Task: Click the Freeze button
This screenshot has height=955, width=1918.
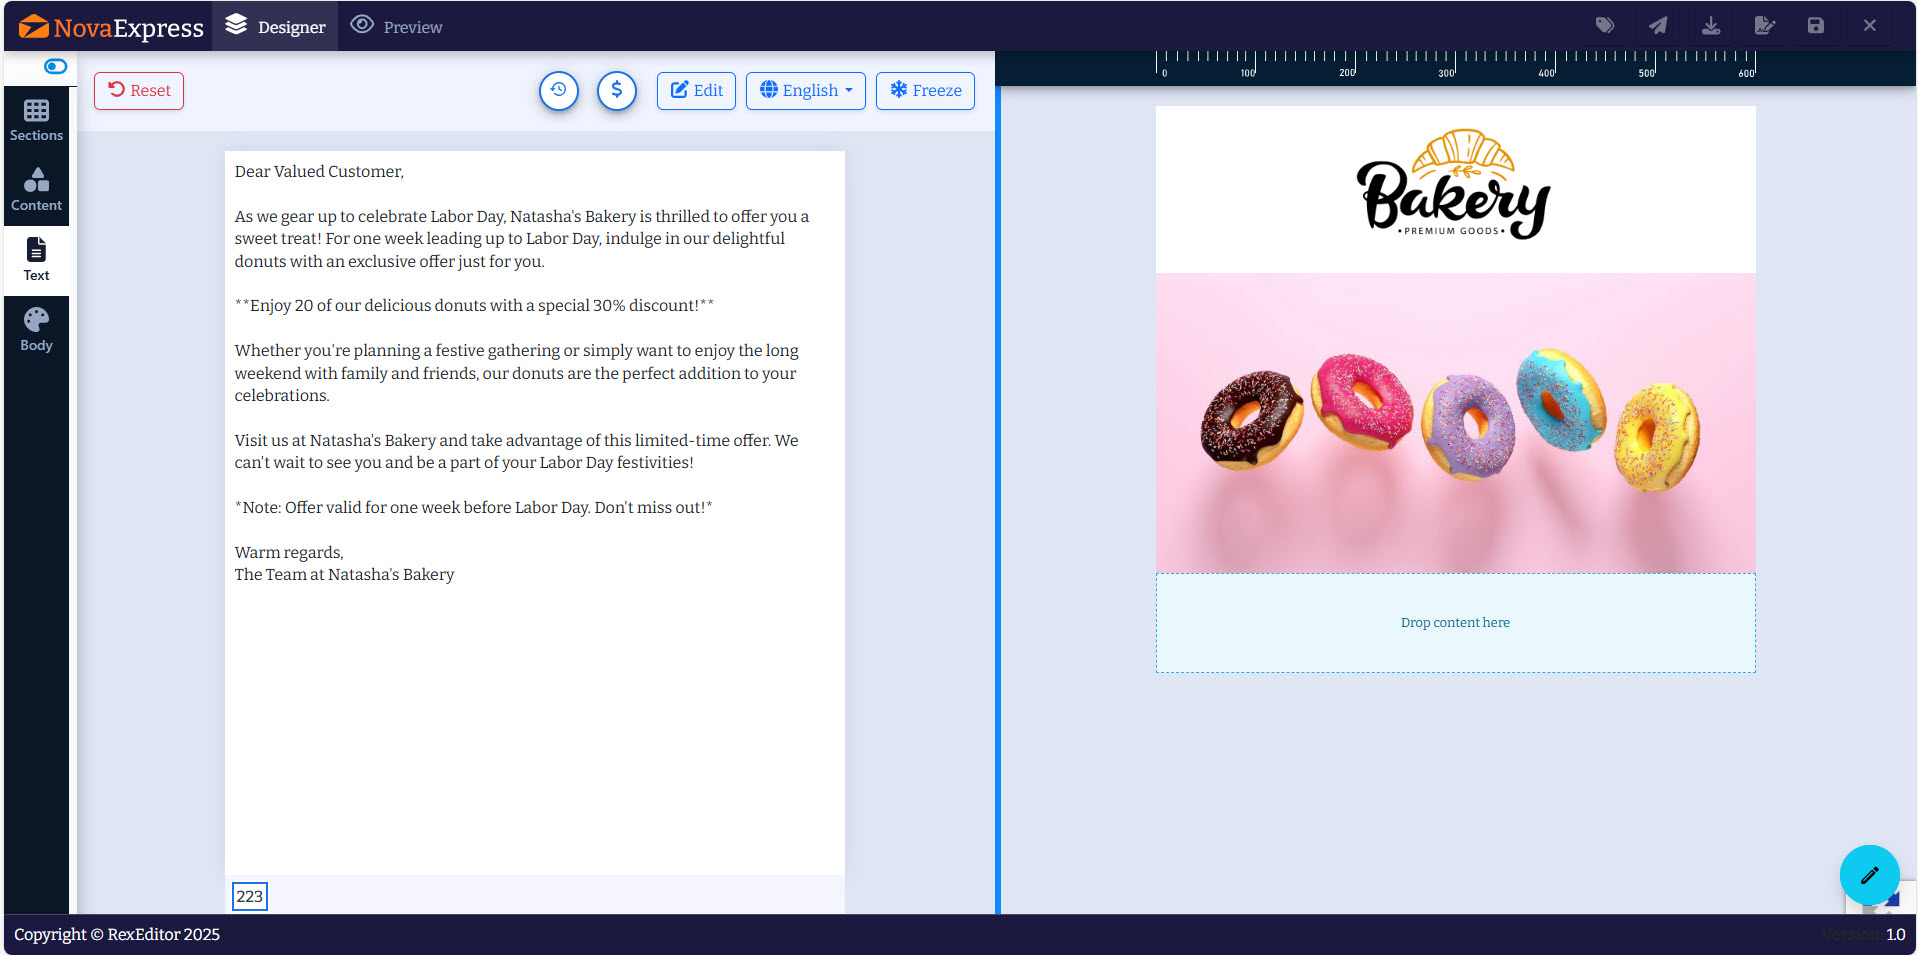Action: click(x=925, y=91)
